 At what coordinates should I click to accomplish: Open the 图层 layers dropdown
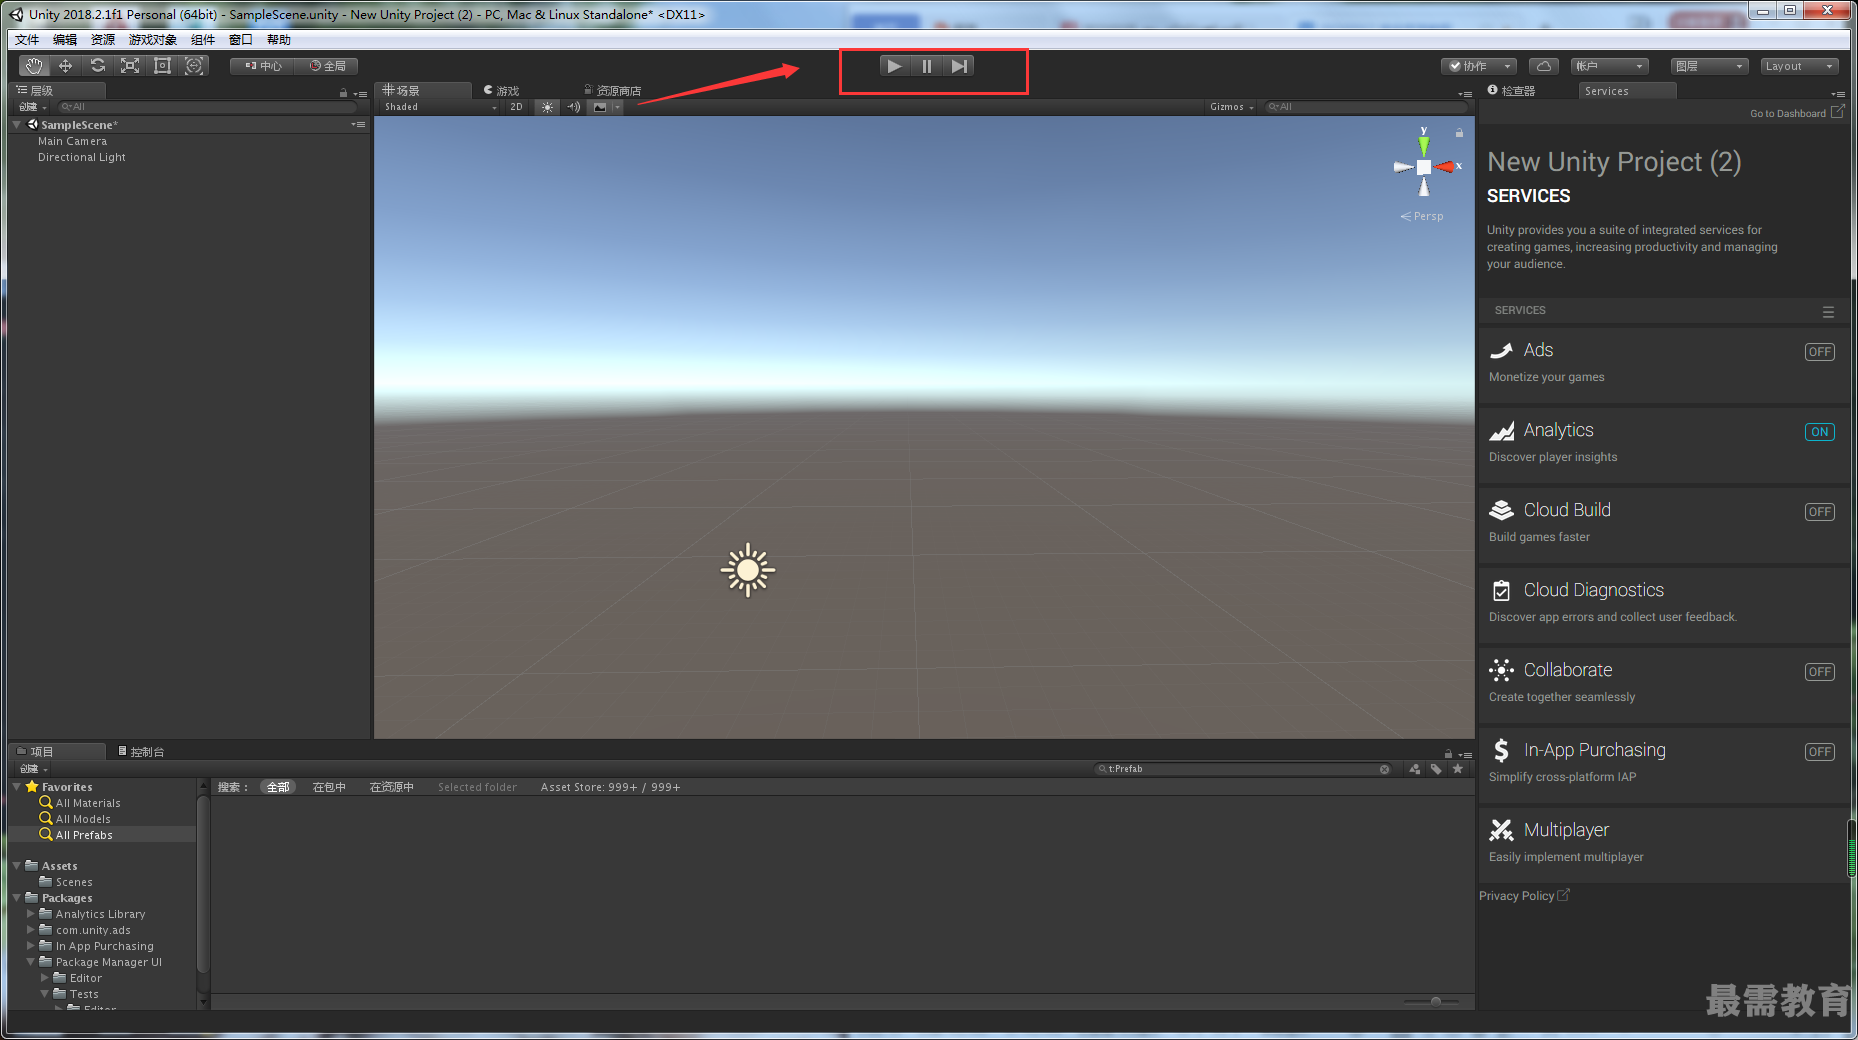click(x=1709, y=66)
